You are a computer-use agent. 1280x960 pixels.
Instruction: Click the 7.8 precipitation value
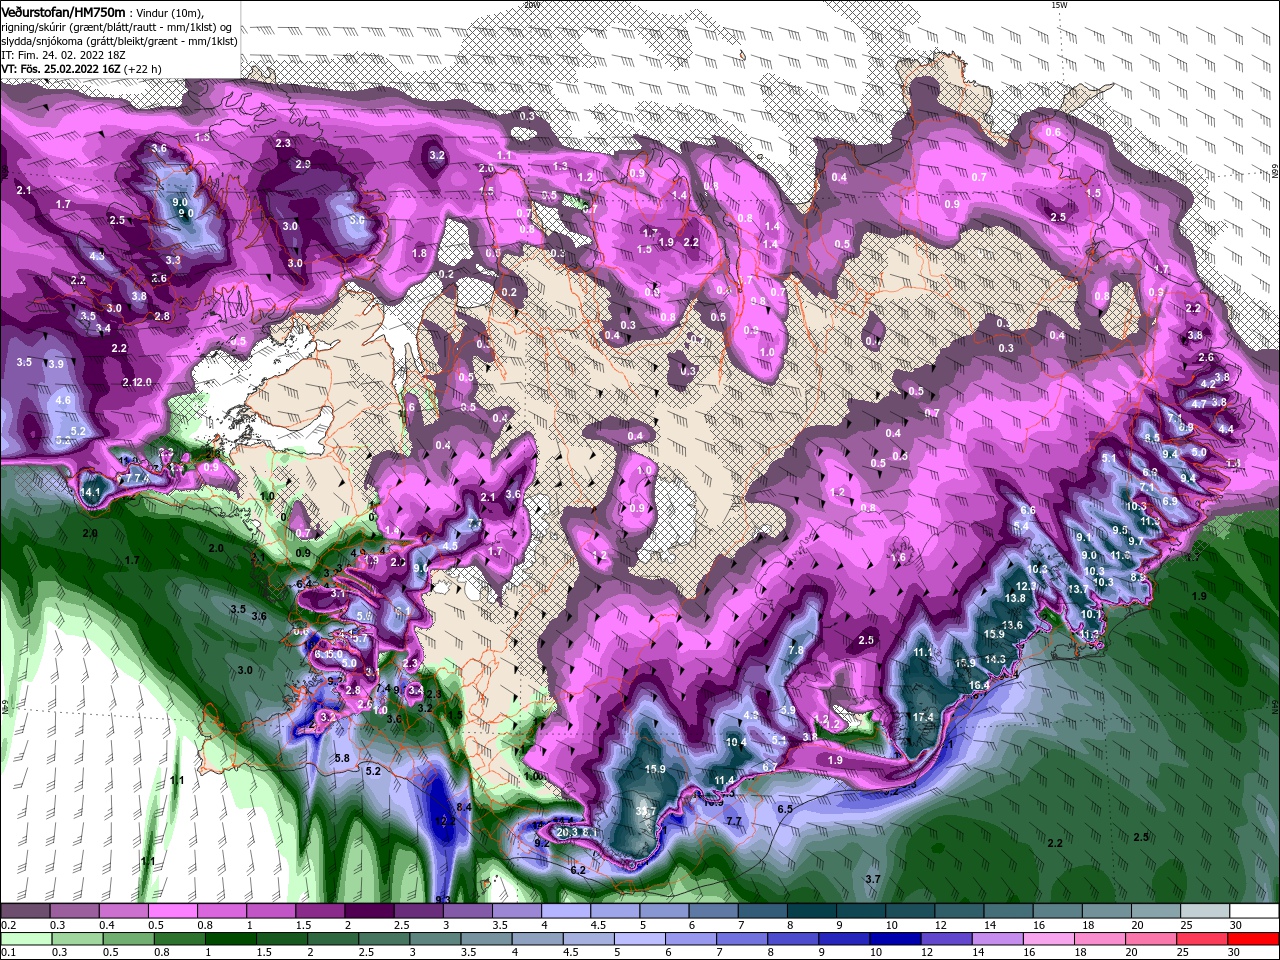796,650
